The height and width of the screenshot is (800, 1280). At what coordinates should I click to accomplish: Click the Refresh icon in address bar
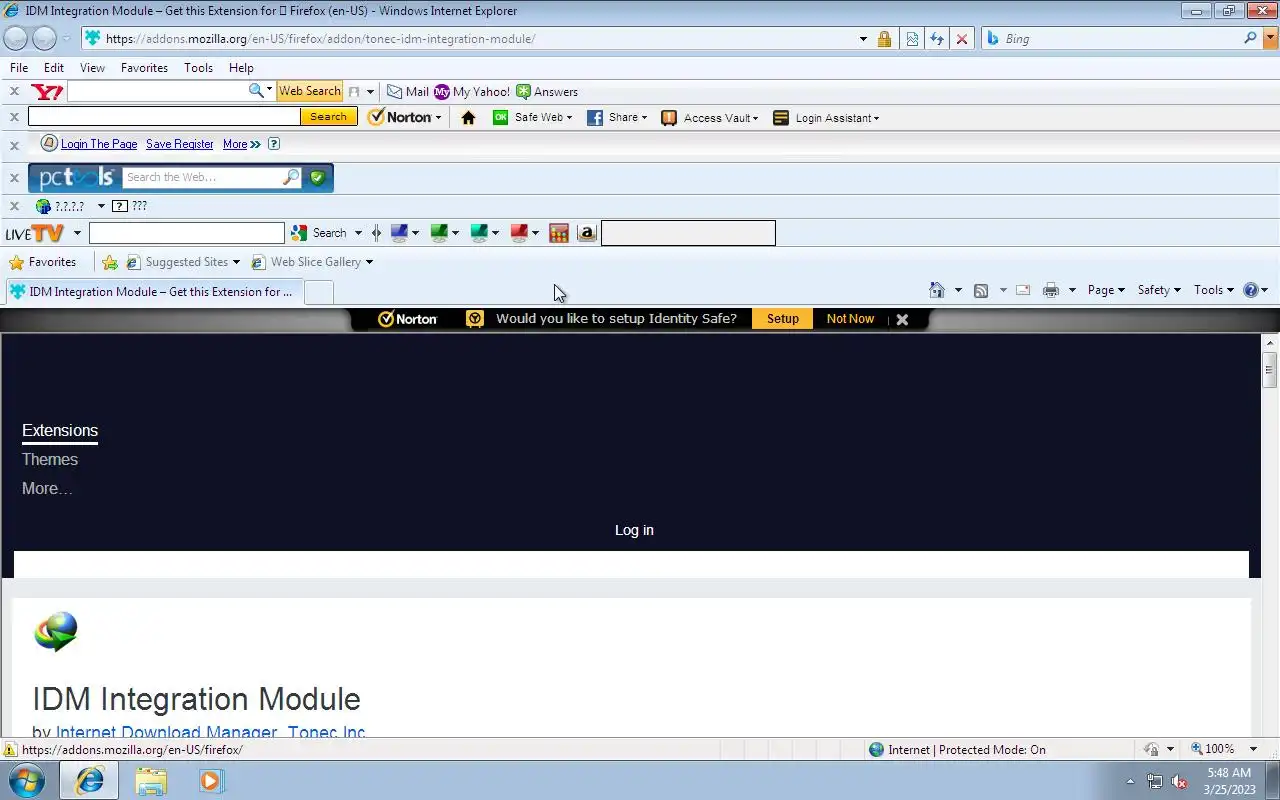tap(937, 39)
